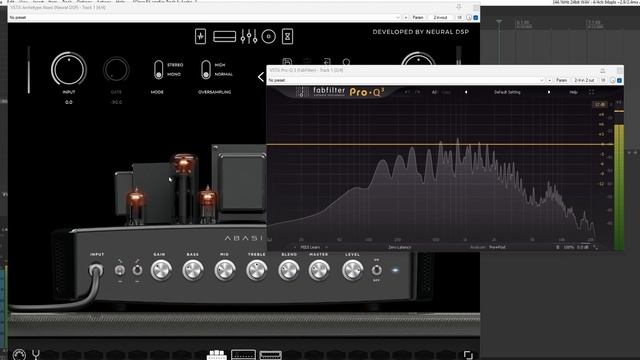Go to previous preset arrow in Pro-Q 3

(x=466, y=92)
